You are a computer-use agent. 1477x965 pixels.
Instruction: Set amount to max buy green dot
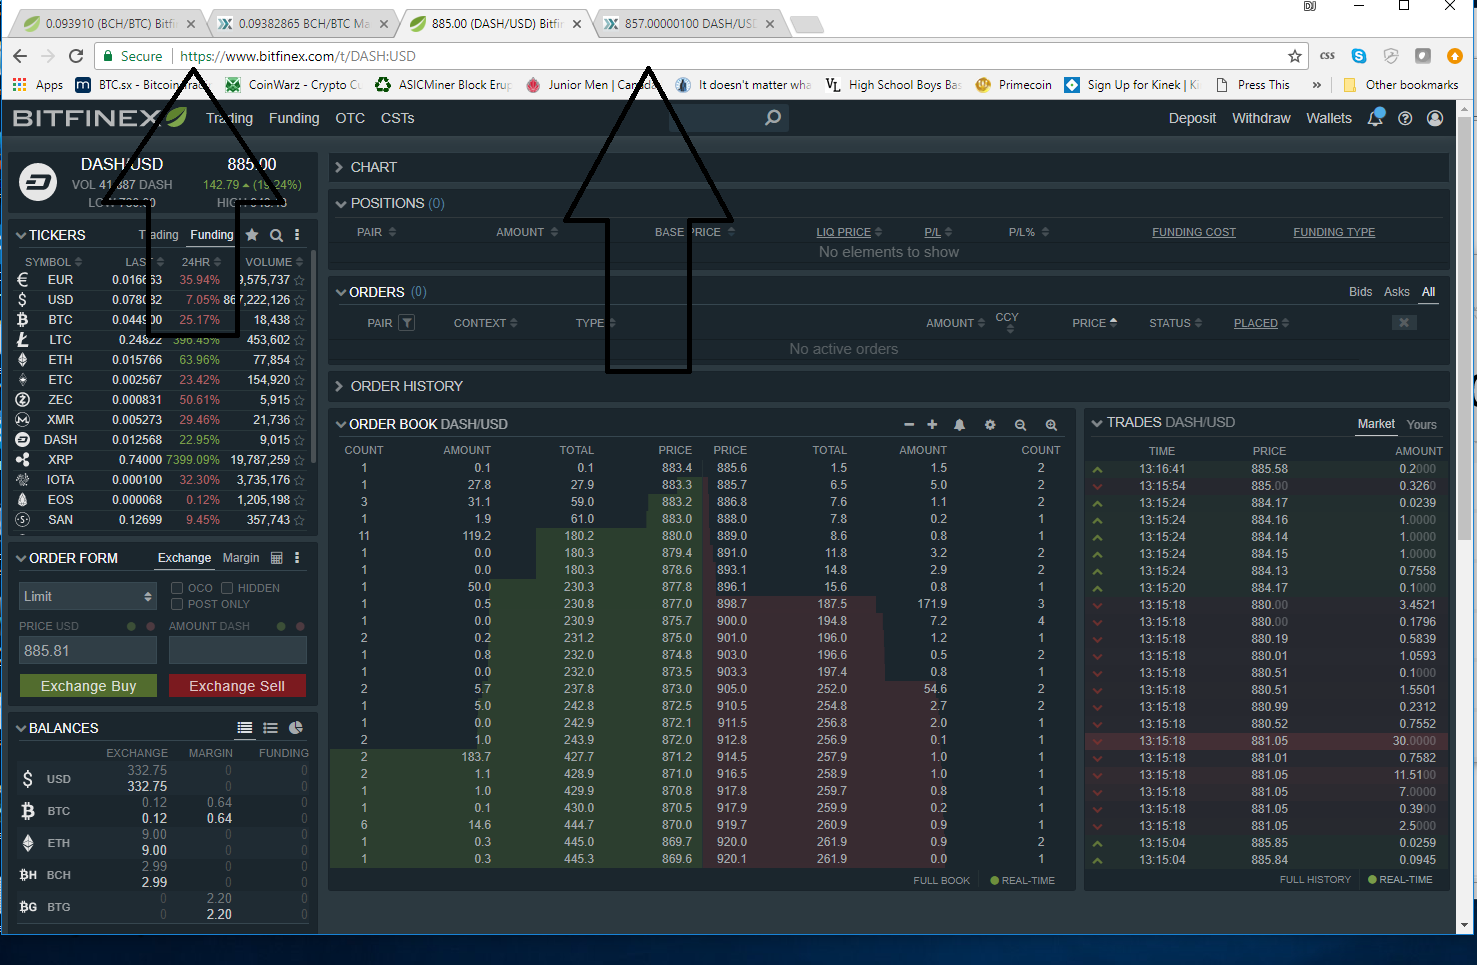[281, 626]
